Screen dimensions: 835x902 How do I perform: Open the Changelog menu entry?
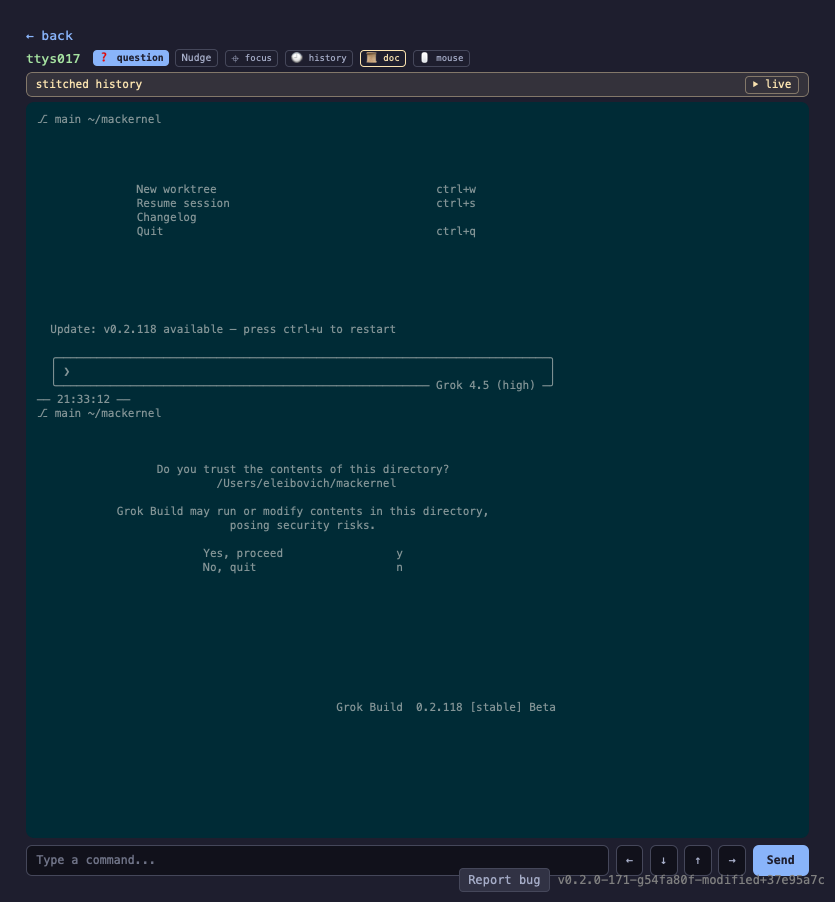tap(166, 217)
